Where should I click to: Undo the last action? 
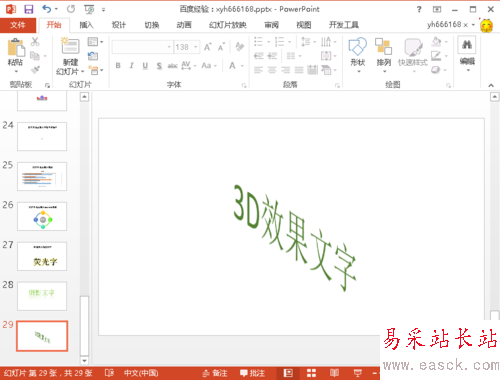(46, 9)
